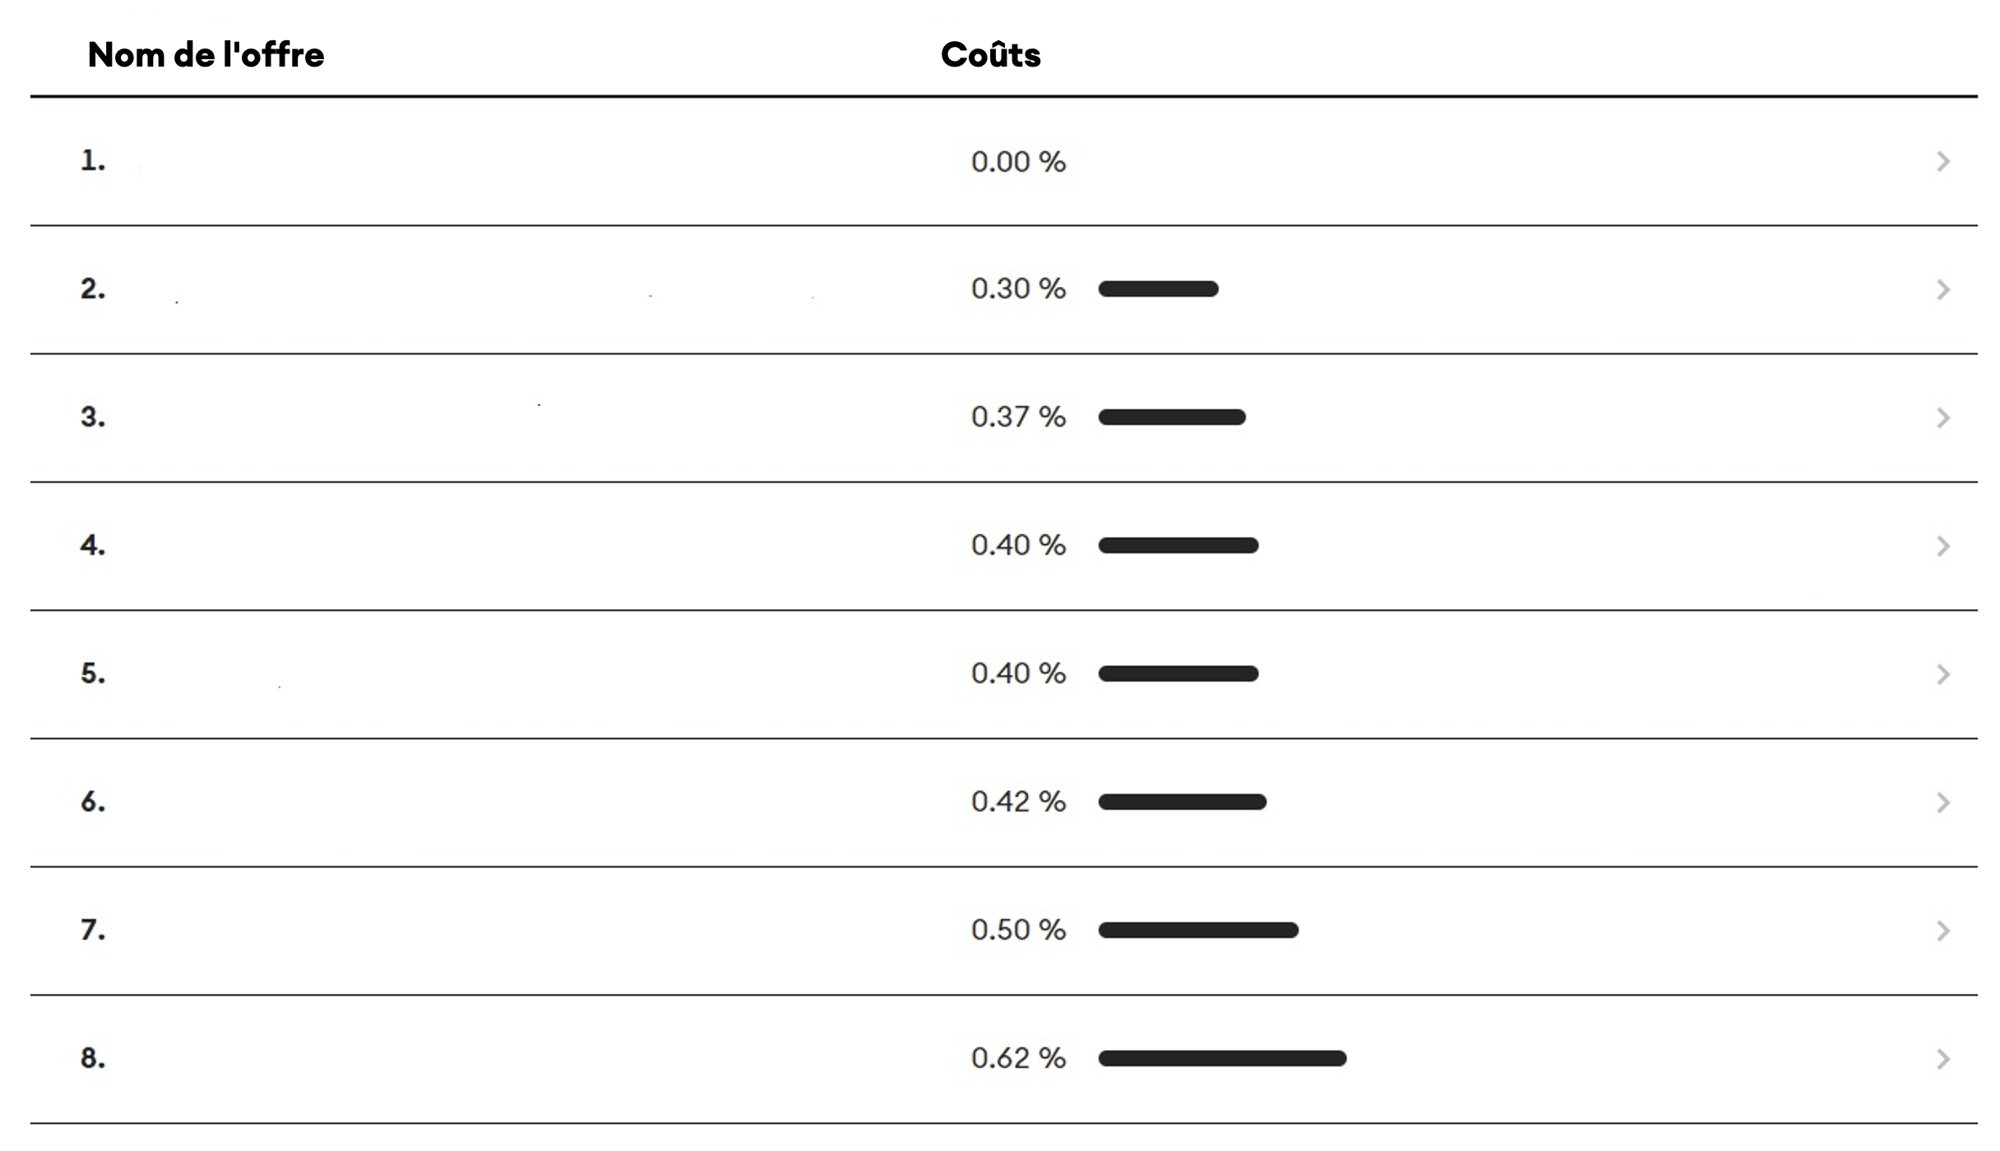Click chevron at end of row 3

pyautogui.click(x=1942, y=418)
